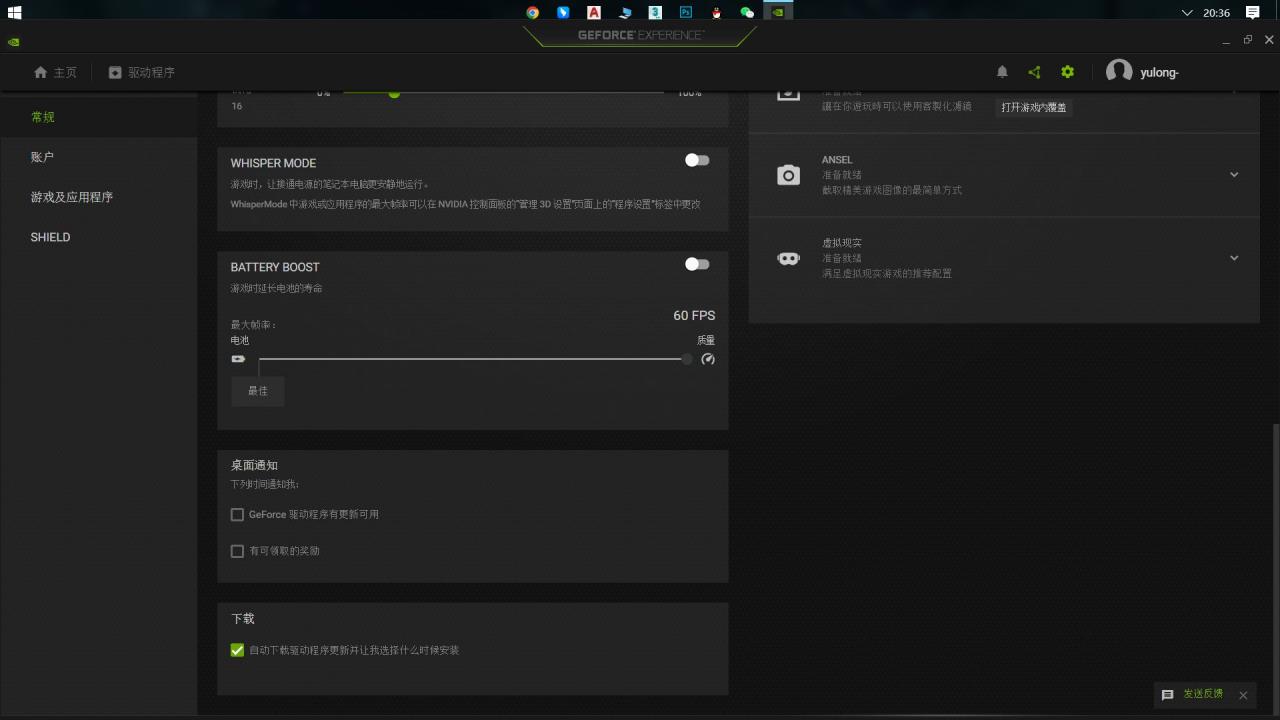The width and height of the screenshot is (1280, 720).
Task: Open AutoCAD from the taskbar
Action: [594, 12]
